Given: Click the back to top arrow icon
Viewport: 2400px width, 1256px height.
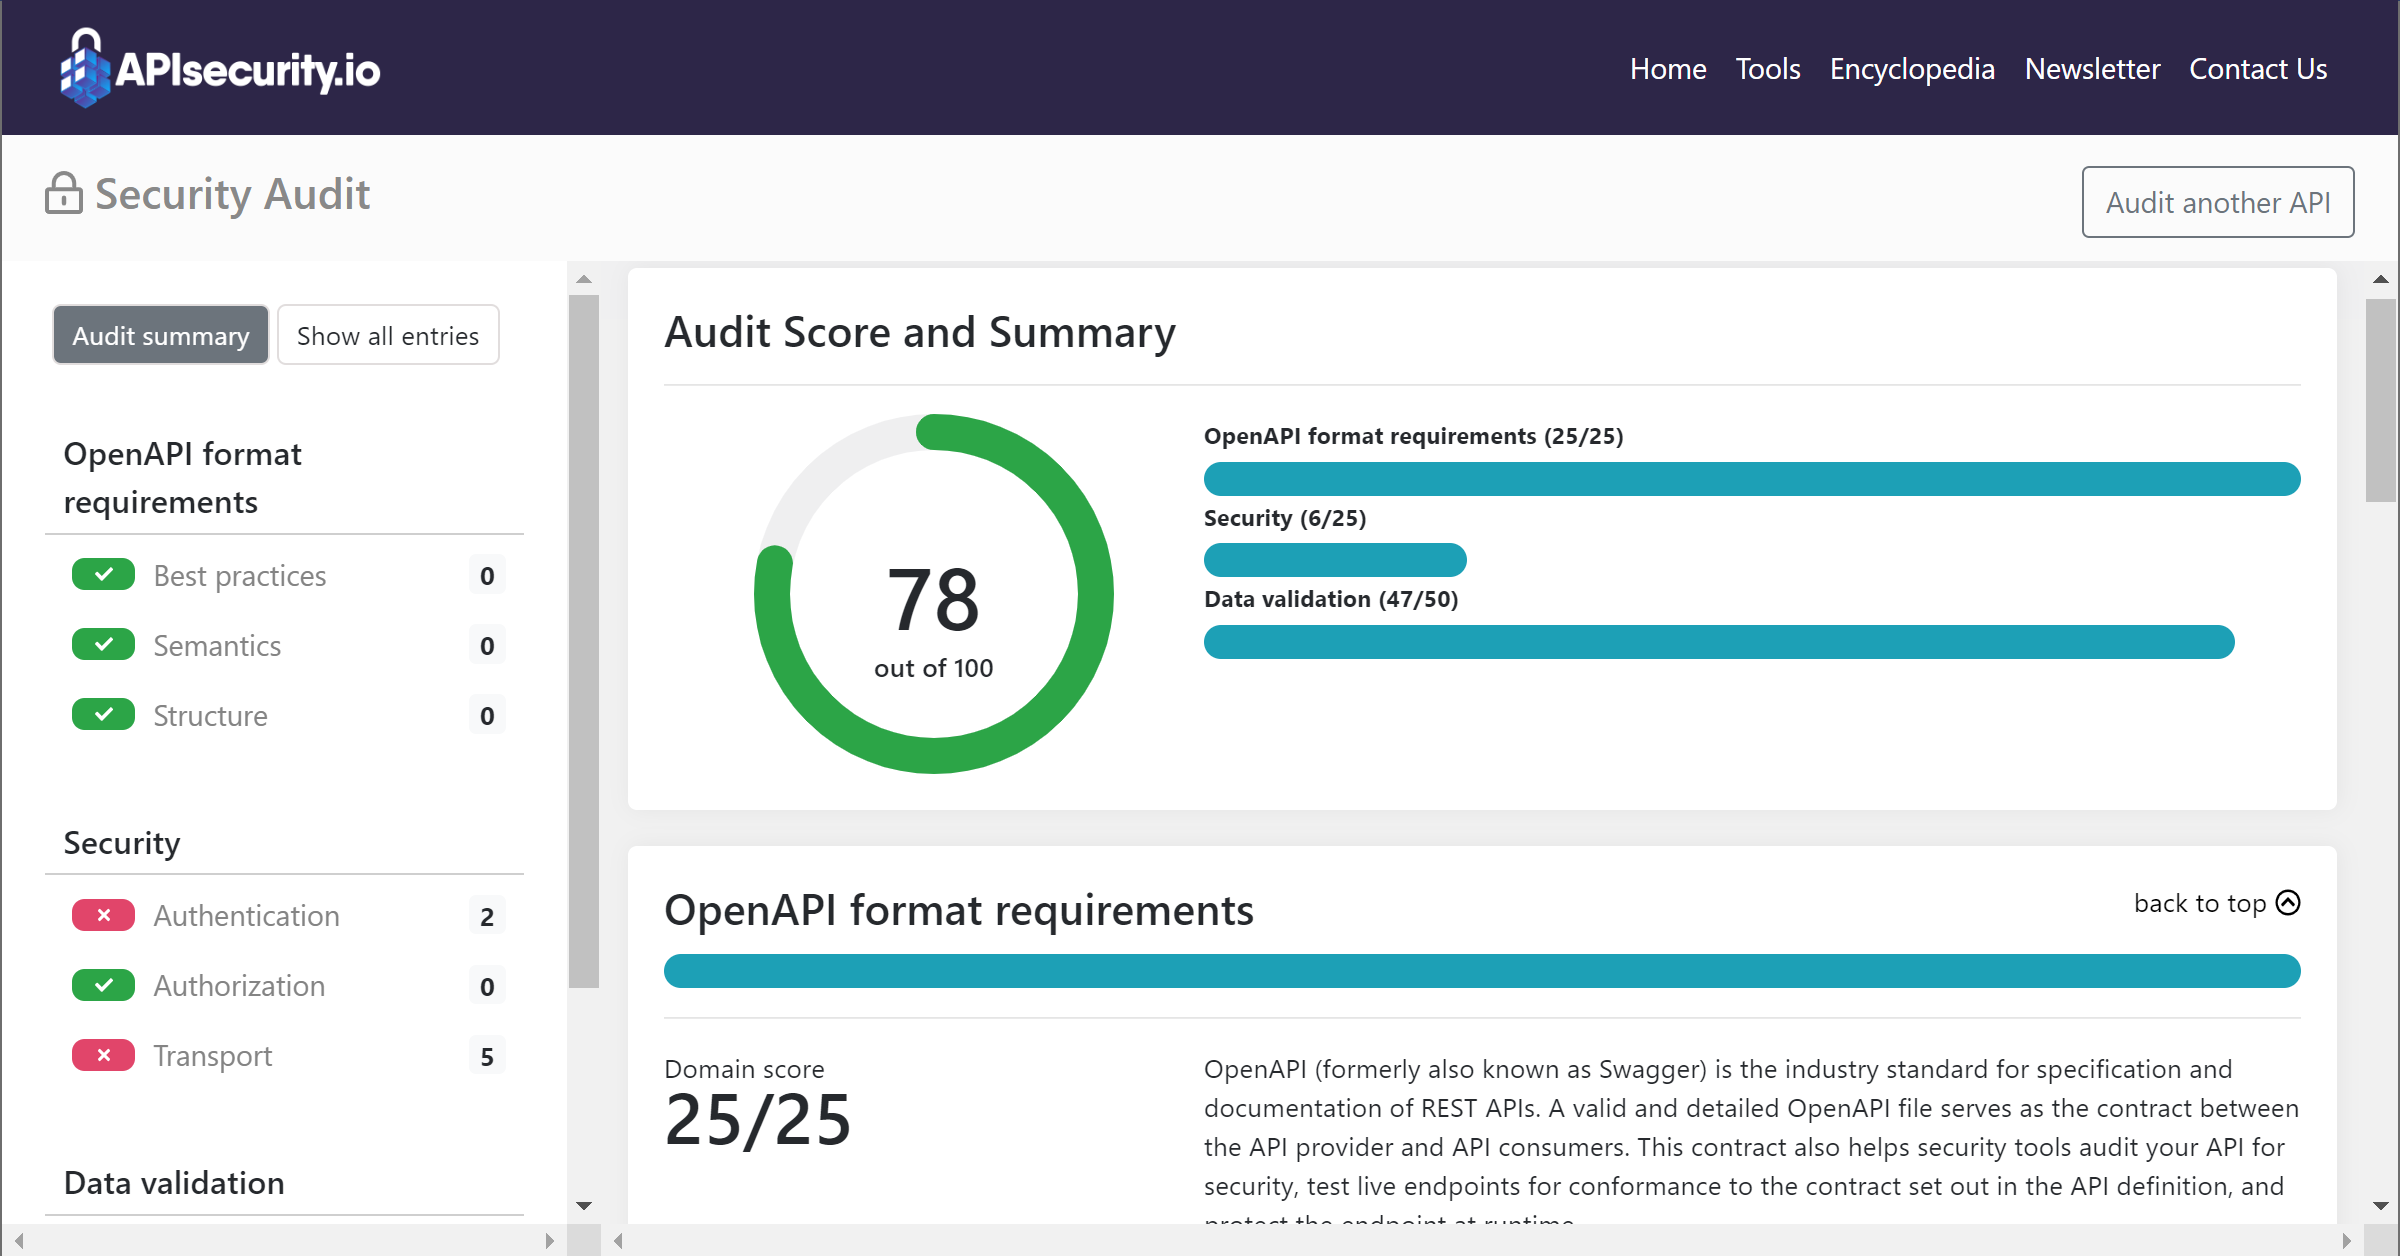Looking at the screenshot, I should pyautogui.click(x=2288, y=903).
